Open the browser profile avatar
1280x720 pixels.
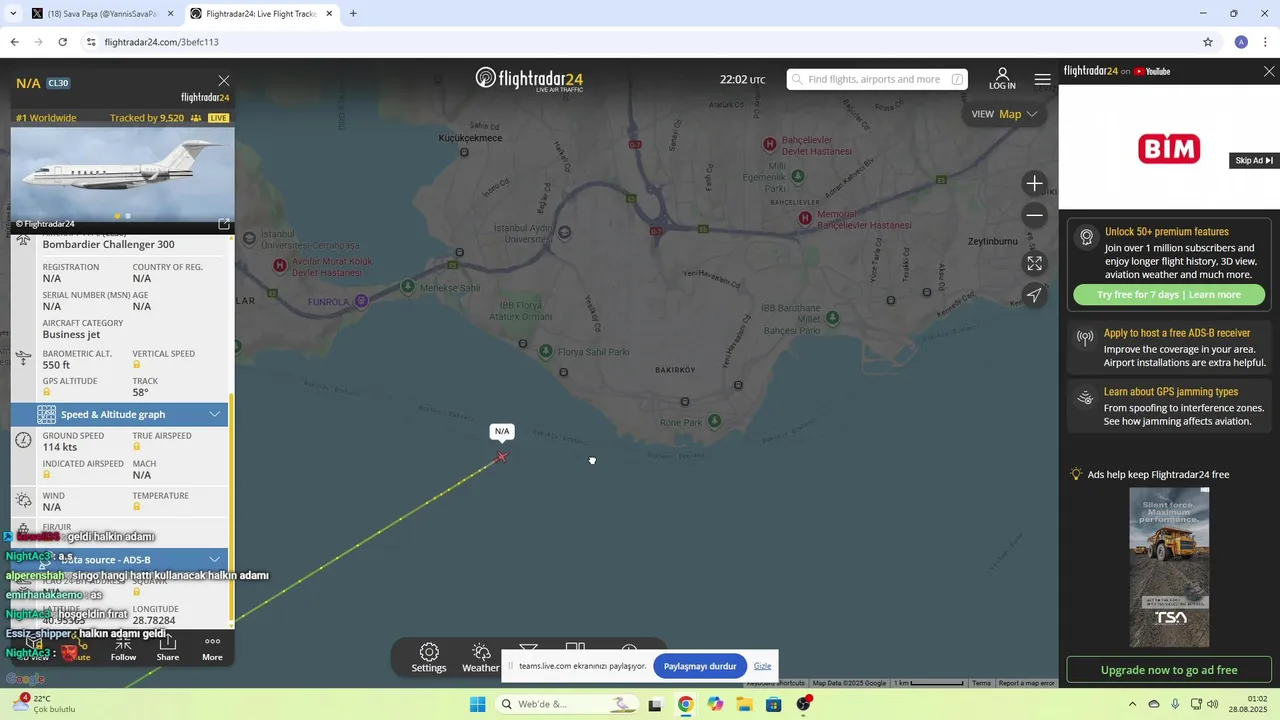pos(1241,42)
